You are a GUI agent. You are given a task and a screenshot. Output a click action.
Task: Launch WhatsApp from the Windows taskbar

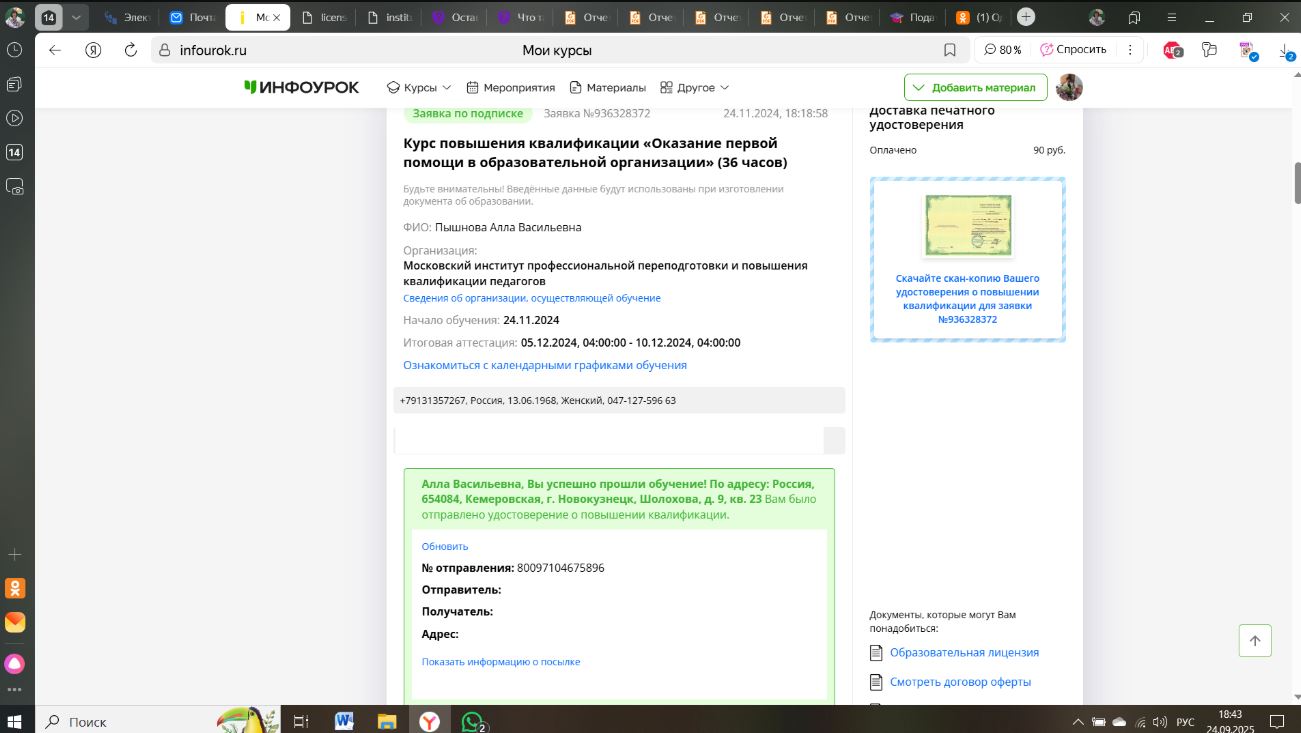tap(473, 721)
